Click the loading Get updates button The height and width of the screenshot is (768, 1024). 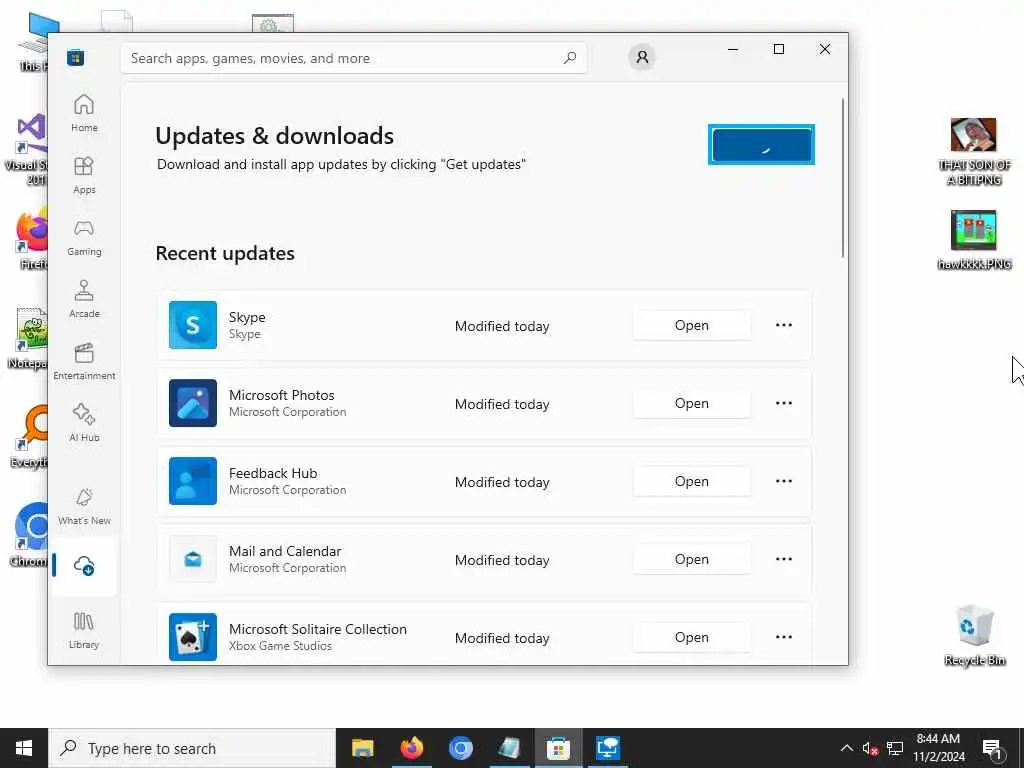point(761,144)
